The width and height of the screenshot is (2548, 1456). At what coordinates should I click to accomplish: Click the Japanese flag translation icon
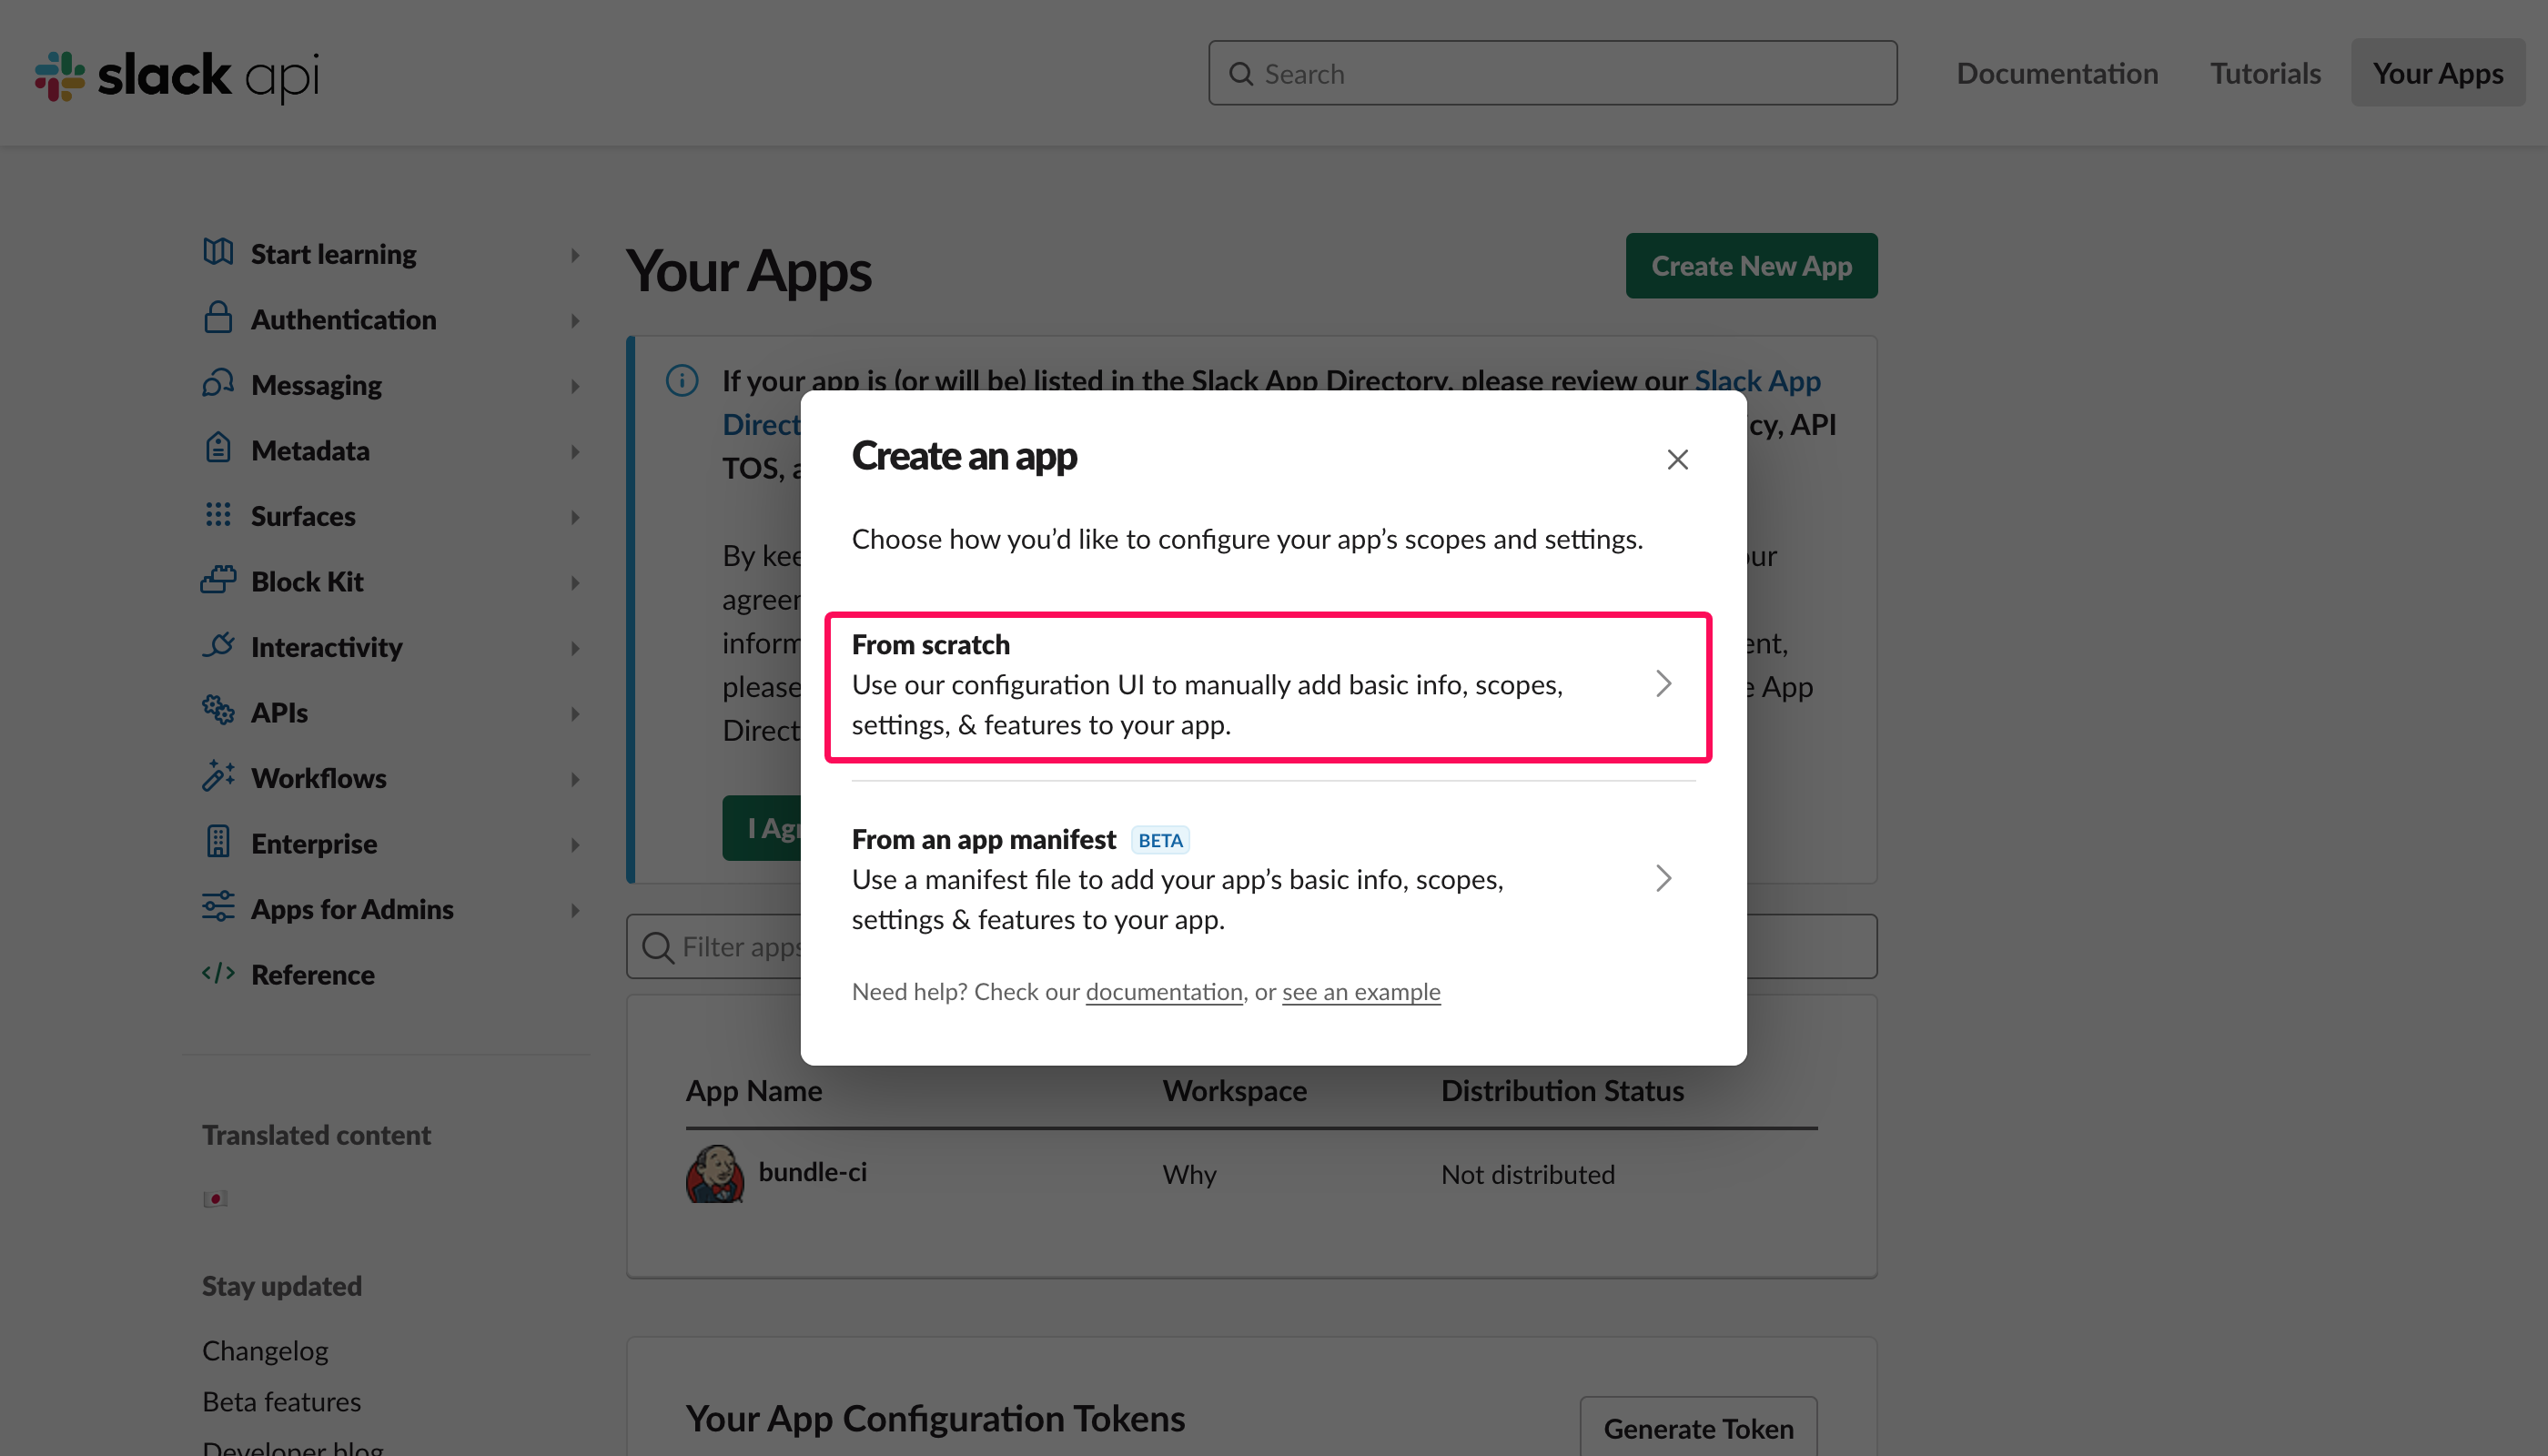point(215,1198)
